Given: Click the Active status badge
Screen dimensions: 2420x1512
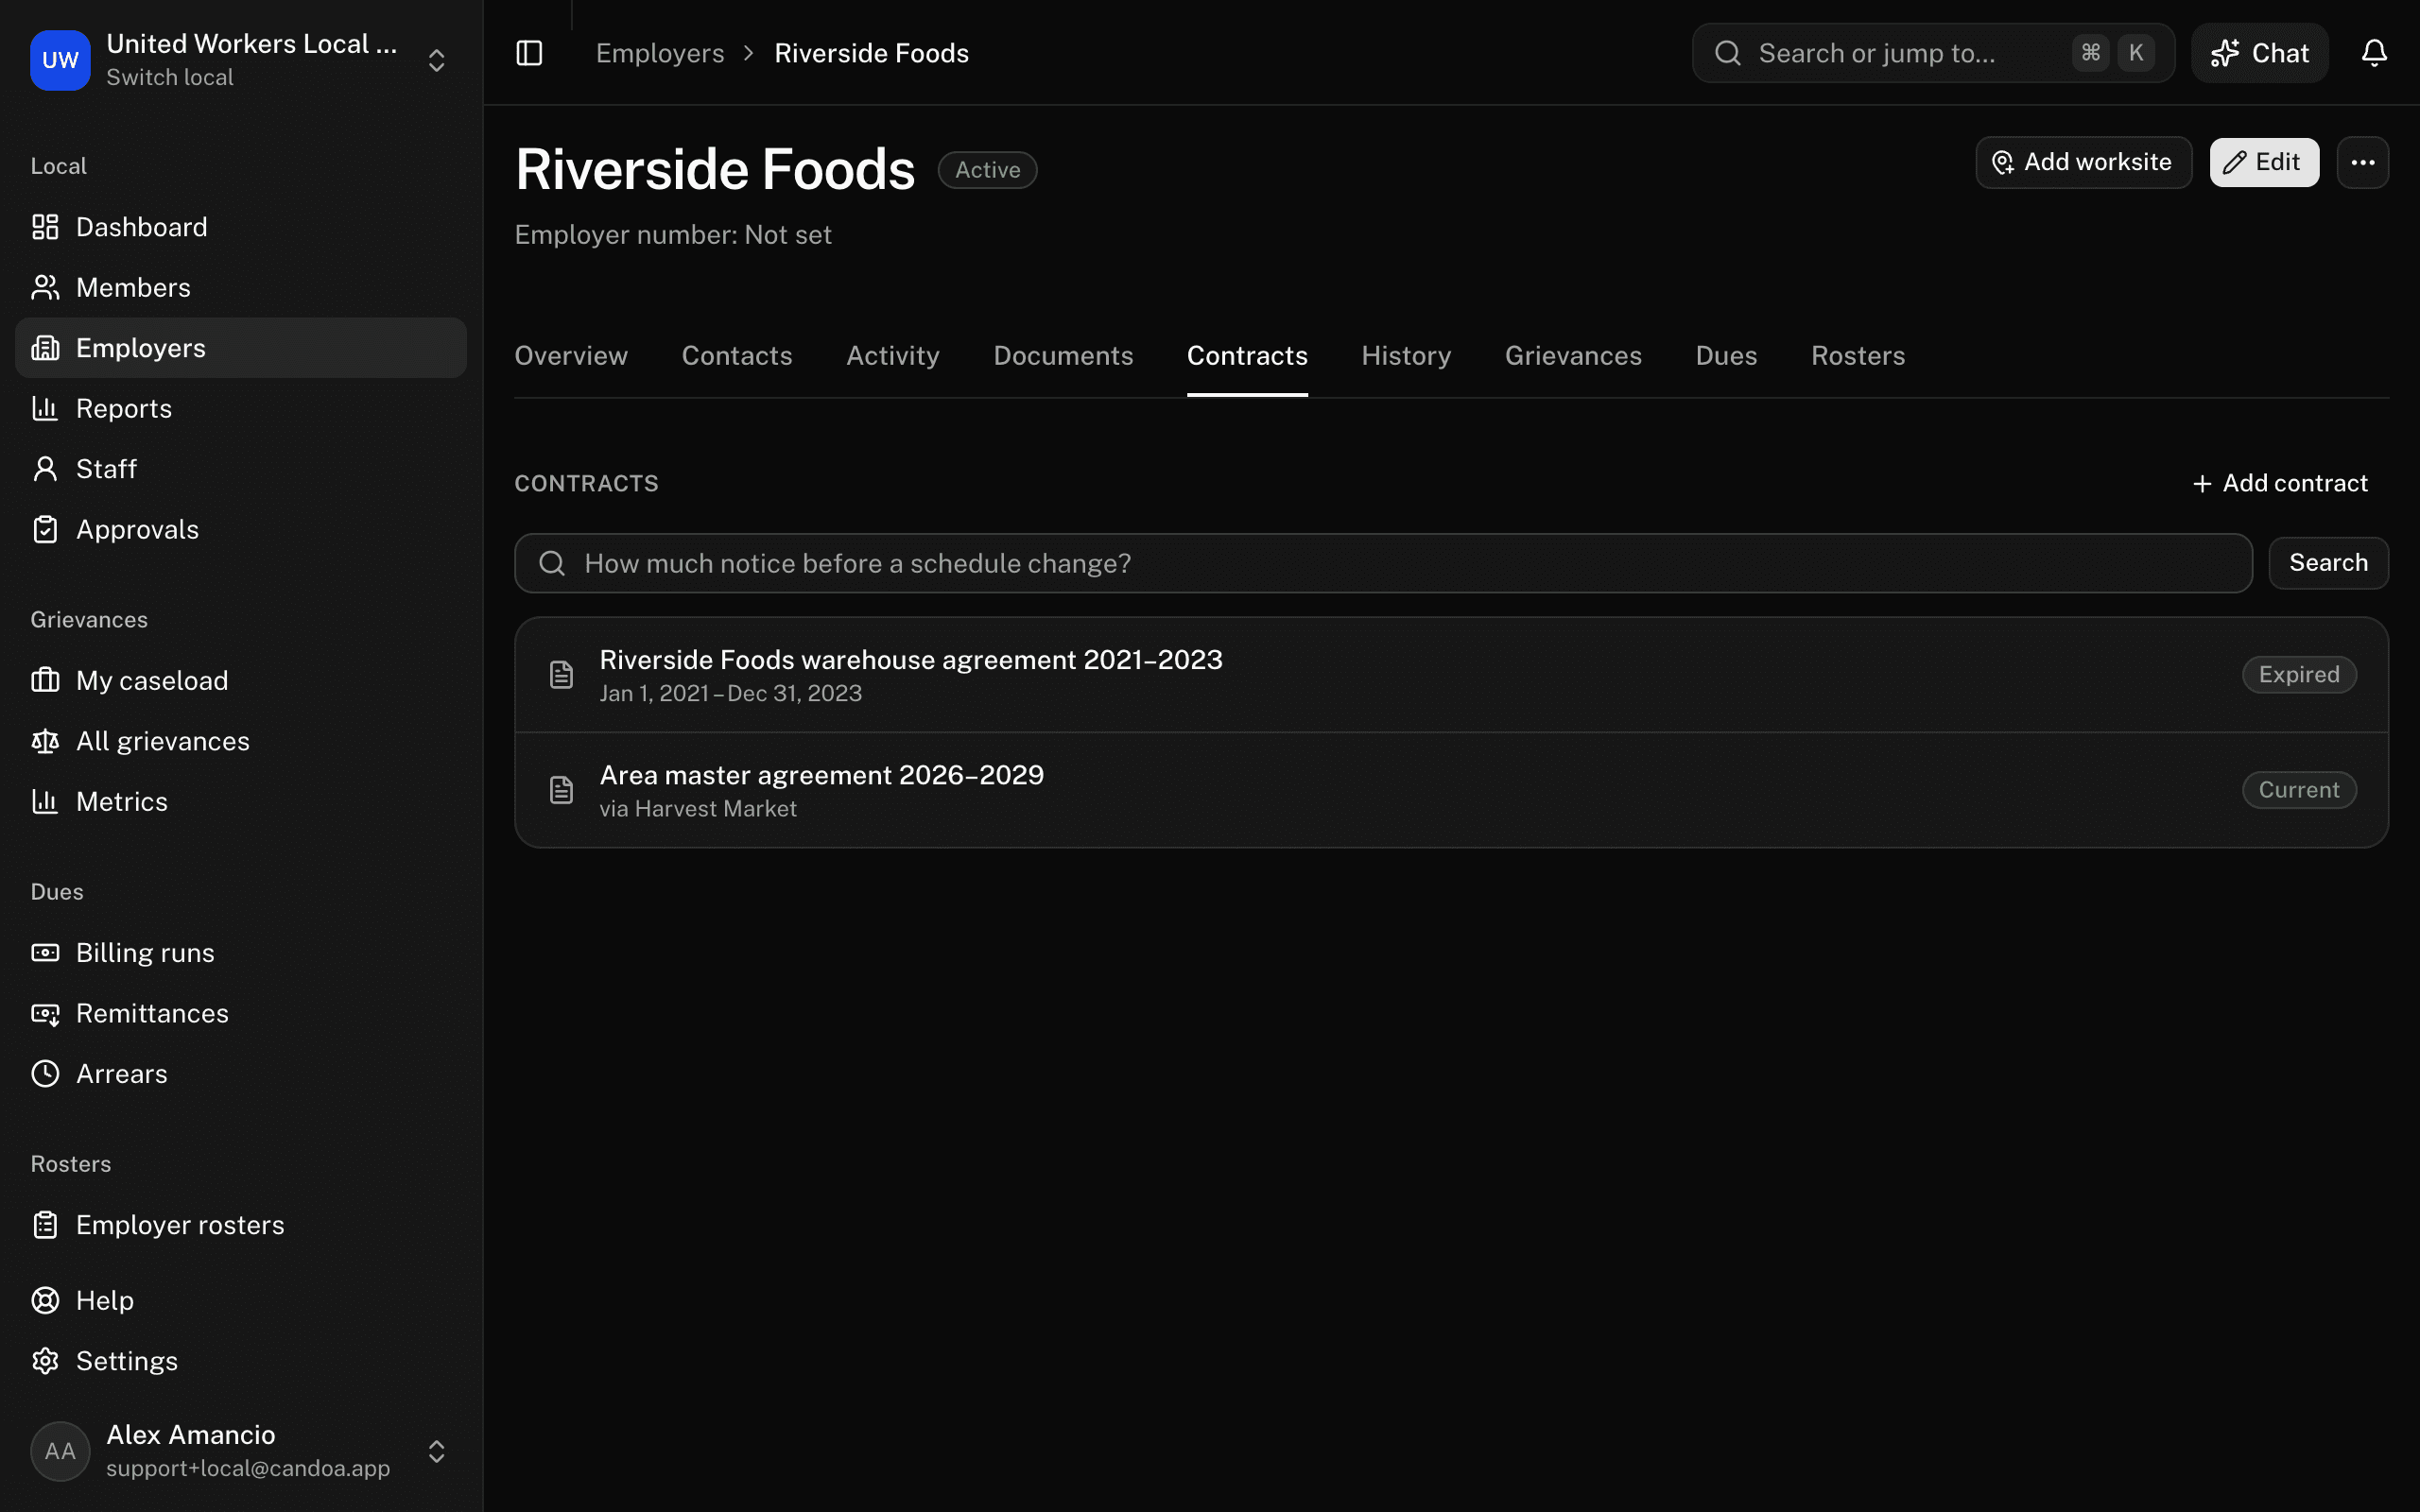Looking at the screenshot, I should point(987,170).
